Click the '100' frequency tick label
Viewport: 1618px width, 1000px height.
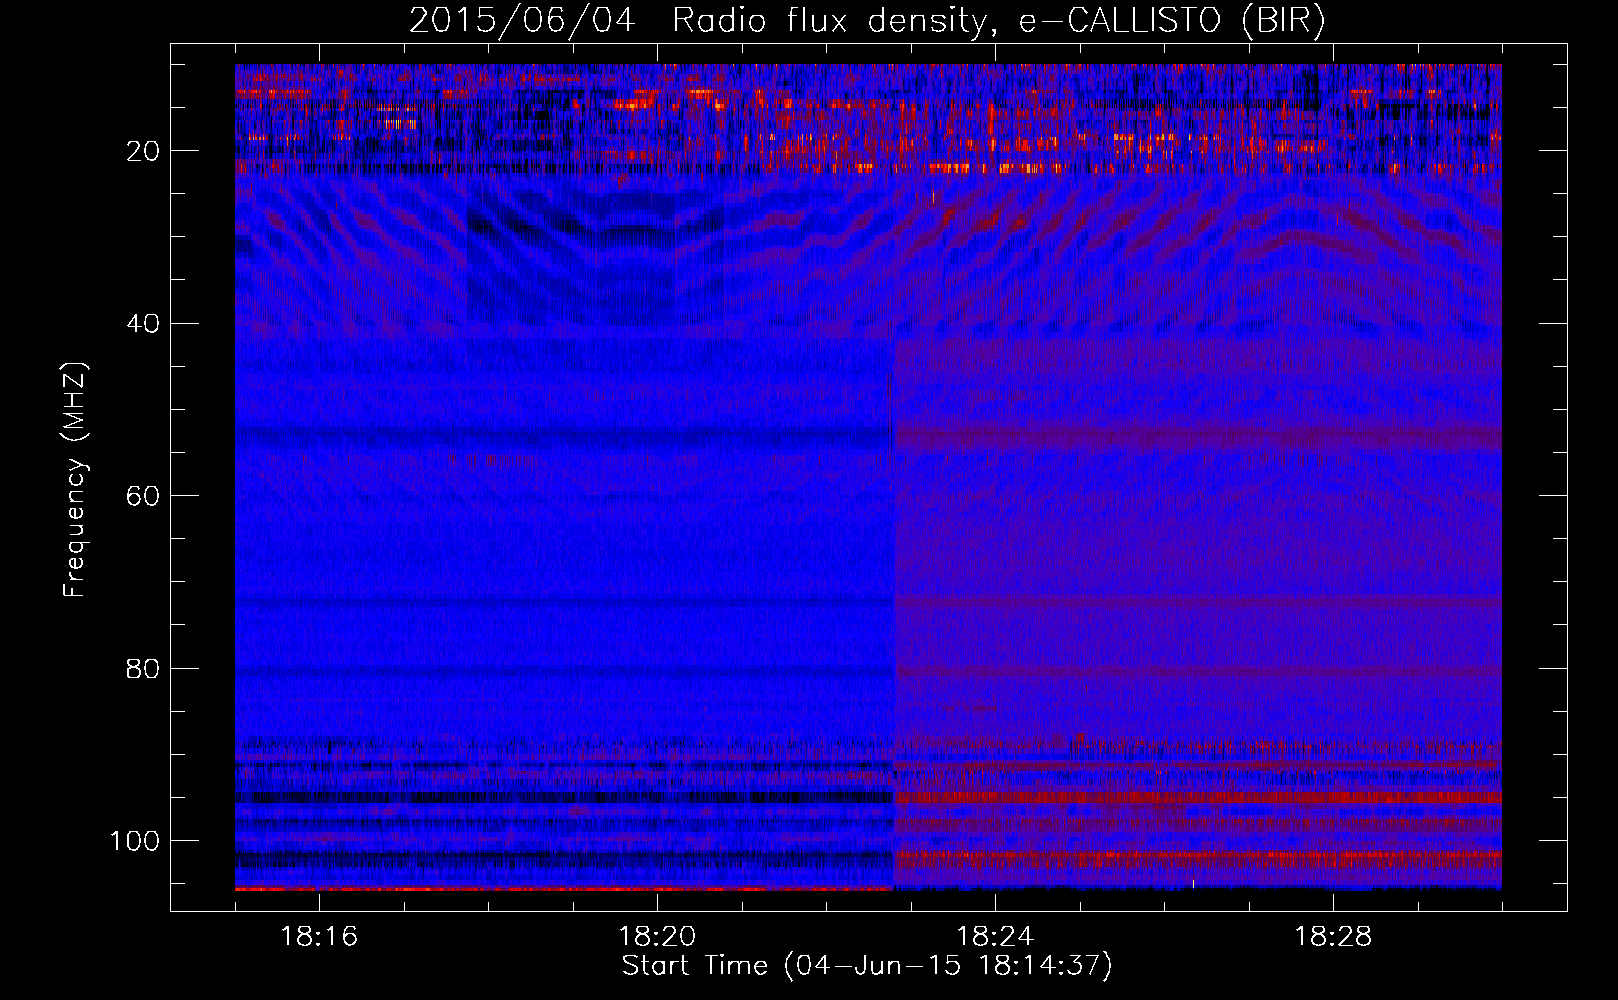[135, 841]
